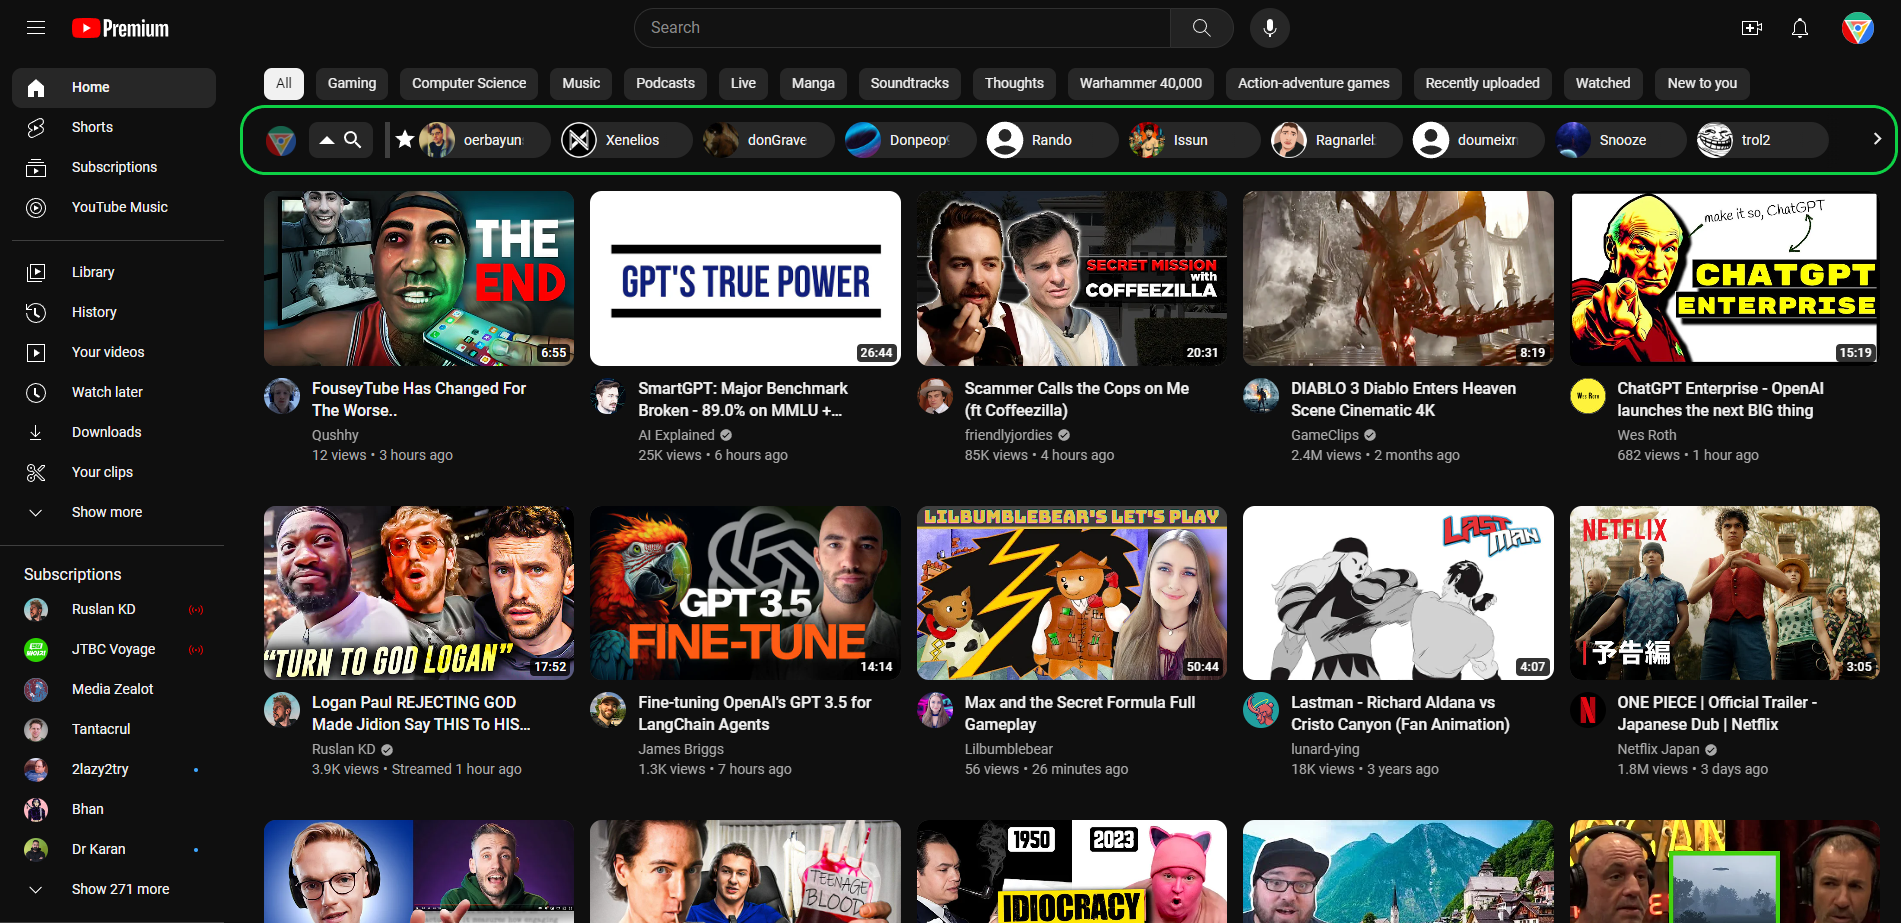Open trol2 channel pill
This screenshot has width=1901, height=923.
point(1763,140)
